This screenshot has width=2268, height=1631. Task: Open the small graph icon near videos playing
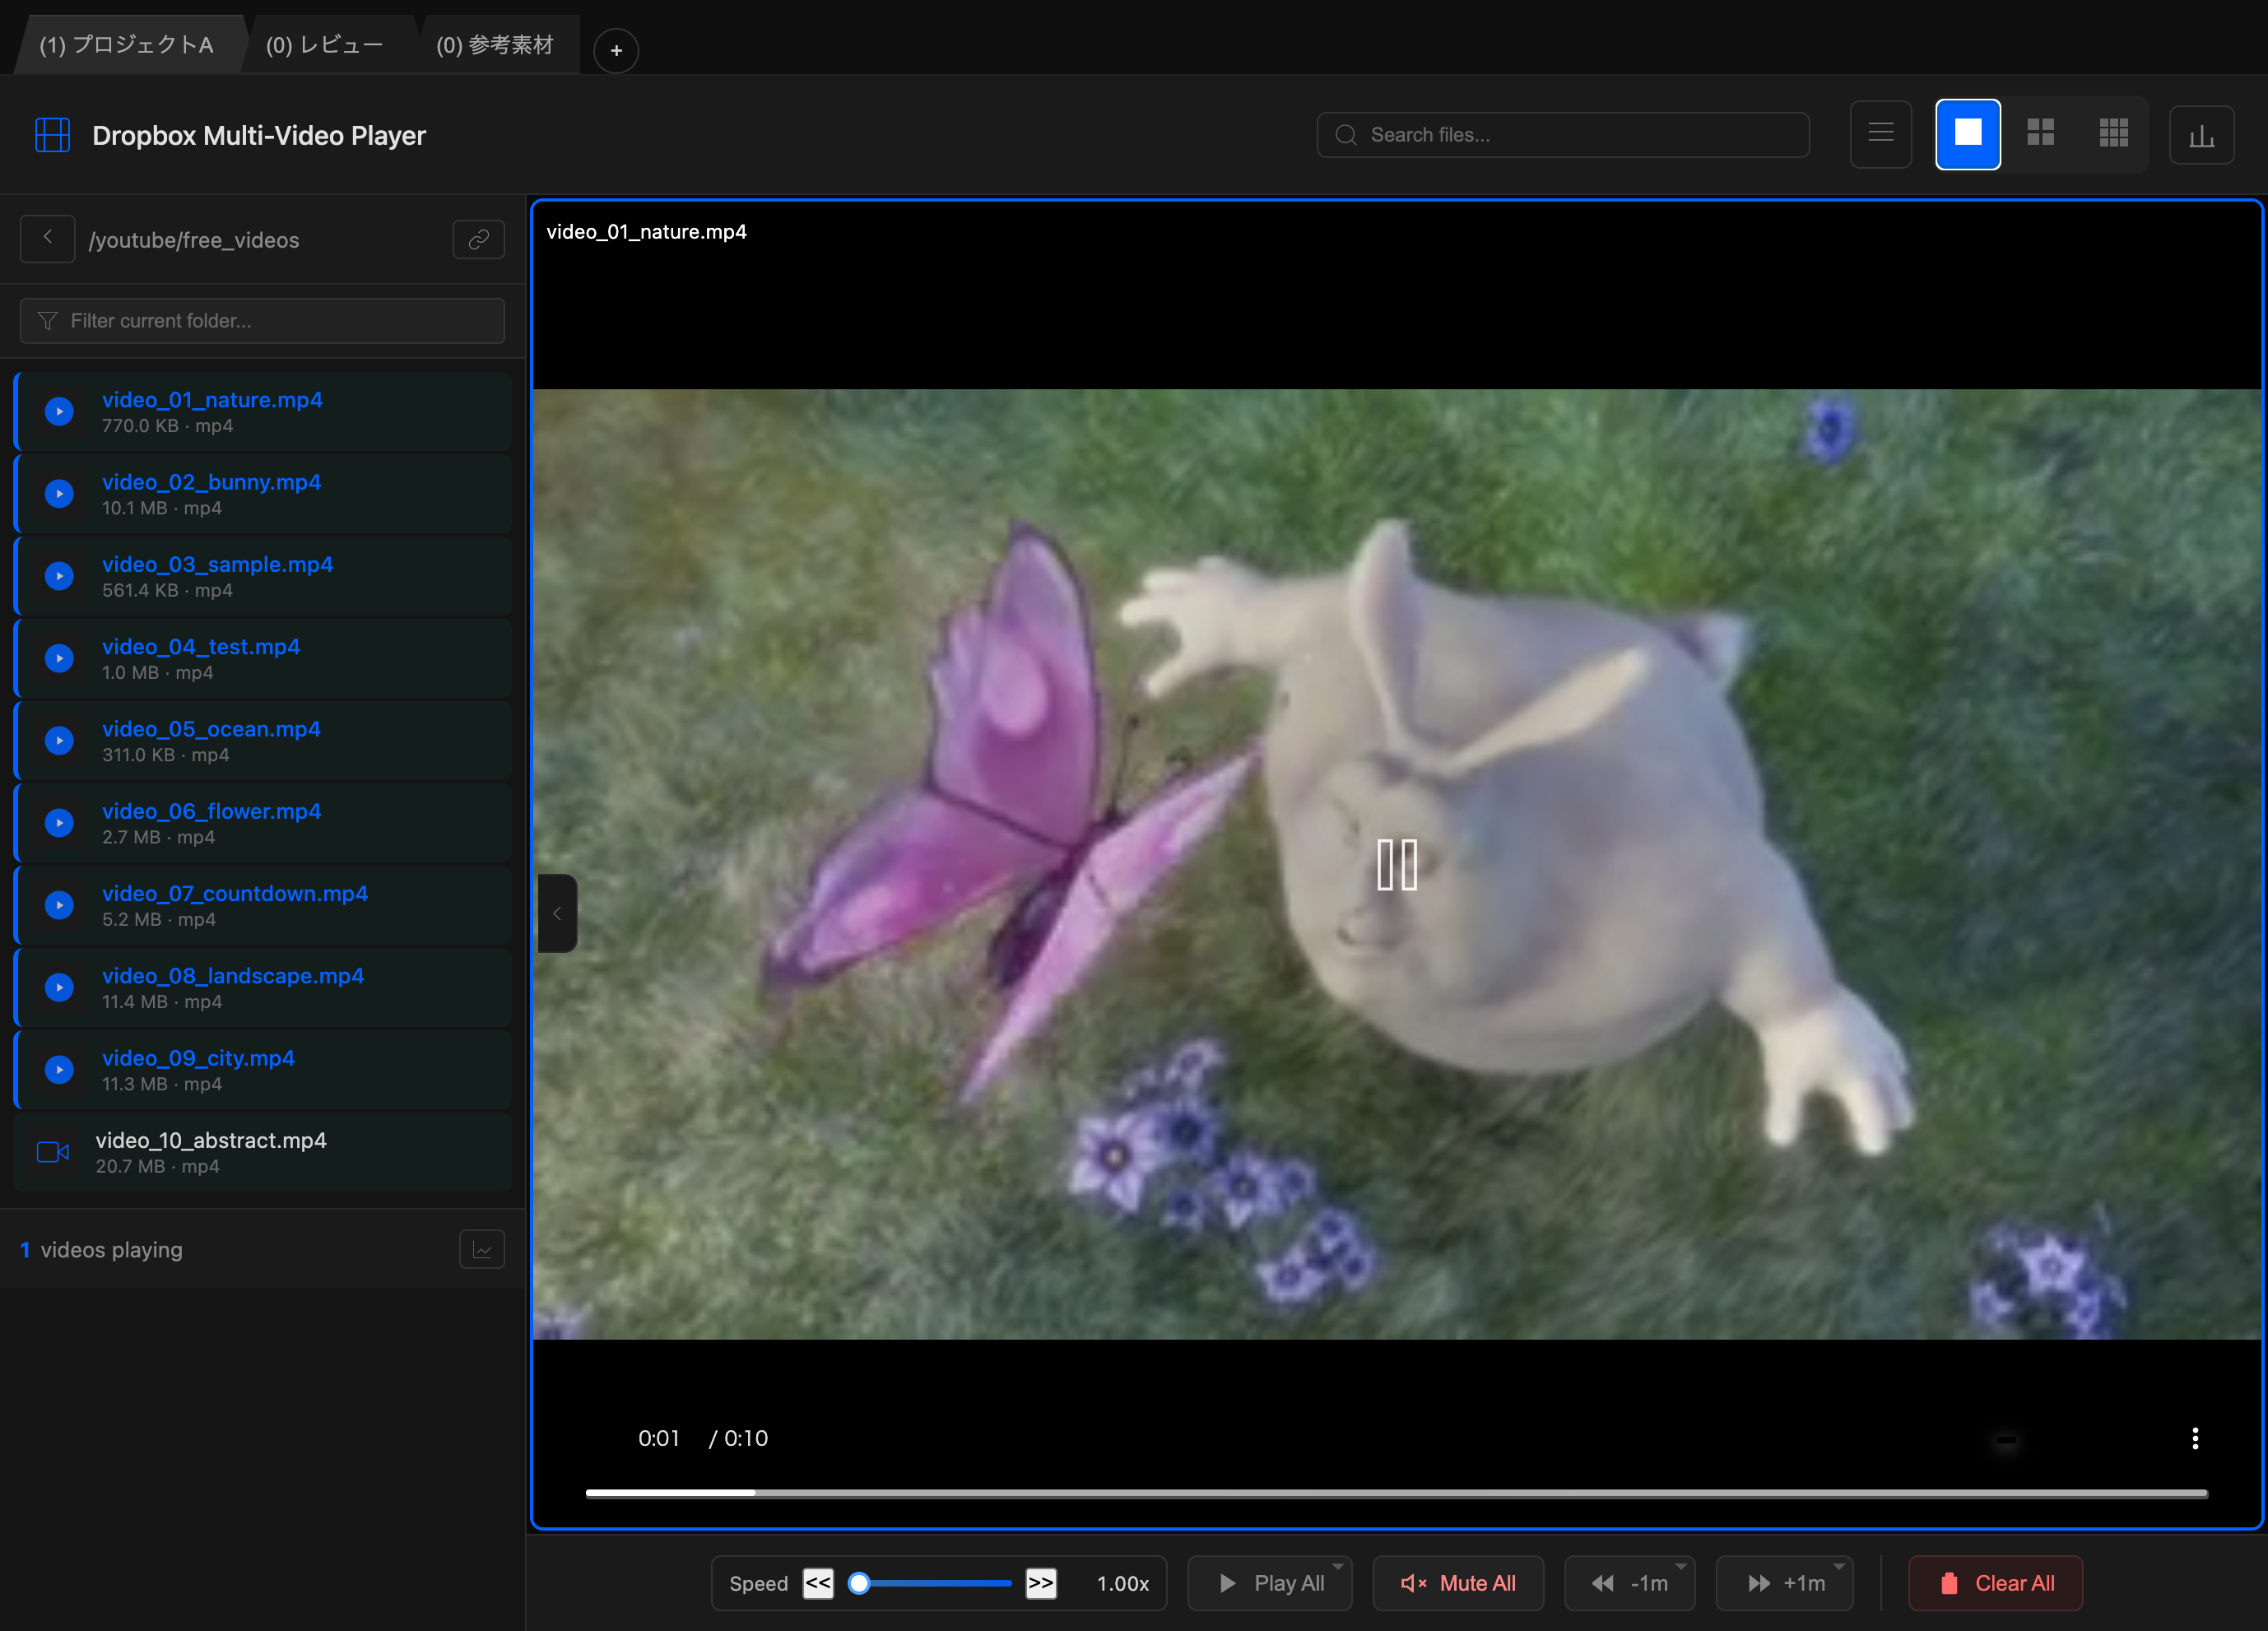click(x=481, y=1249)
